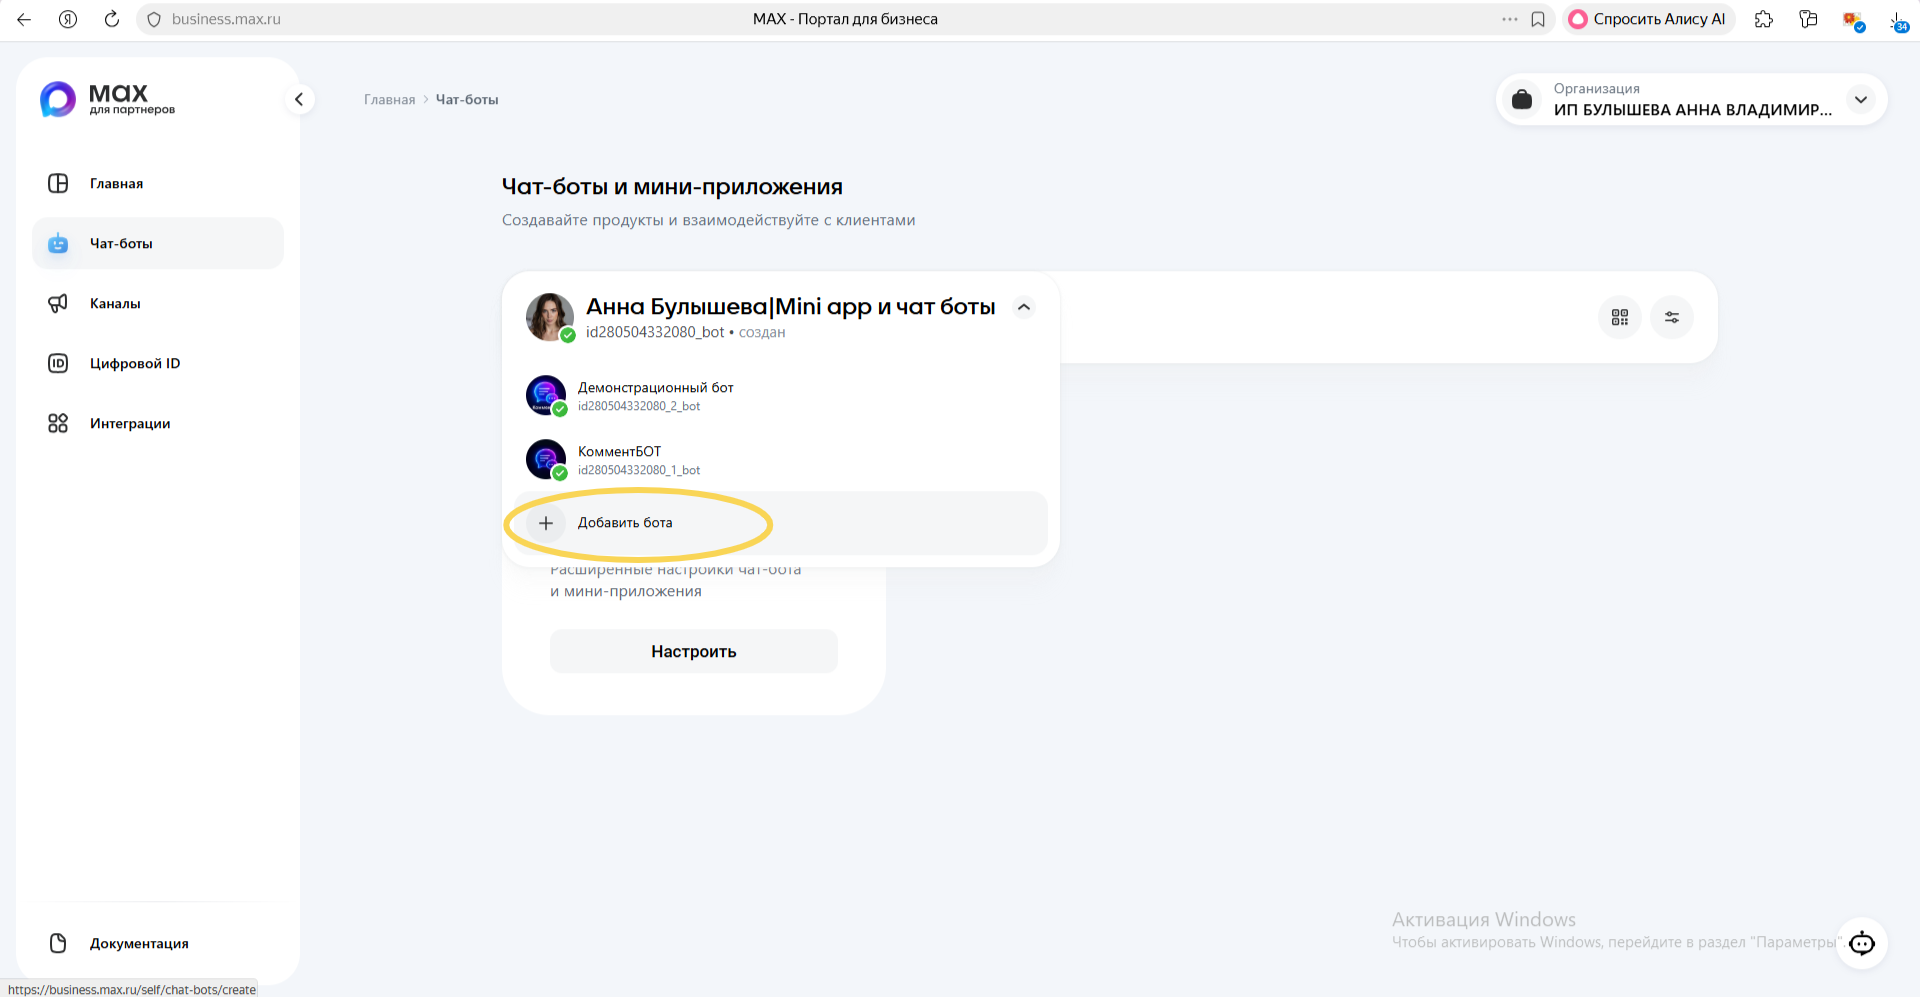Click Спросить Алису AI
This screenshot has height=997, width=1920.
[x=1648, y=19]
